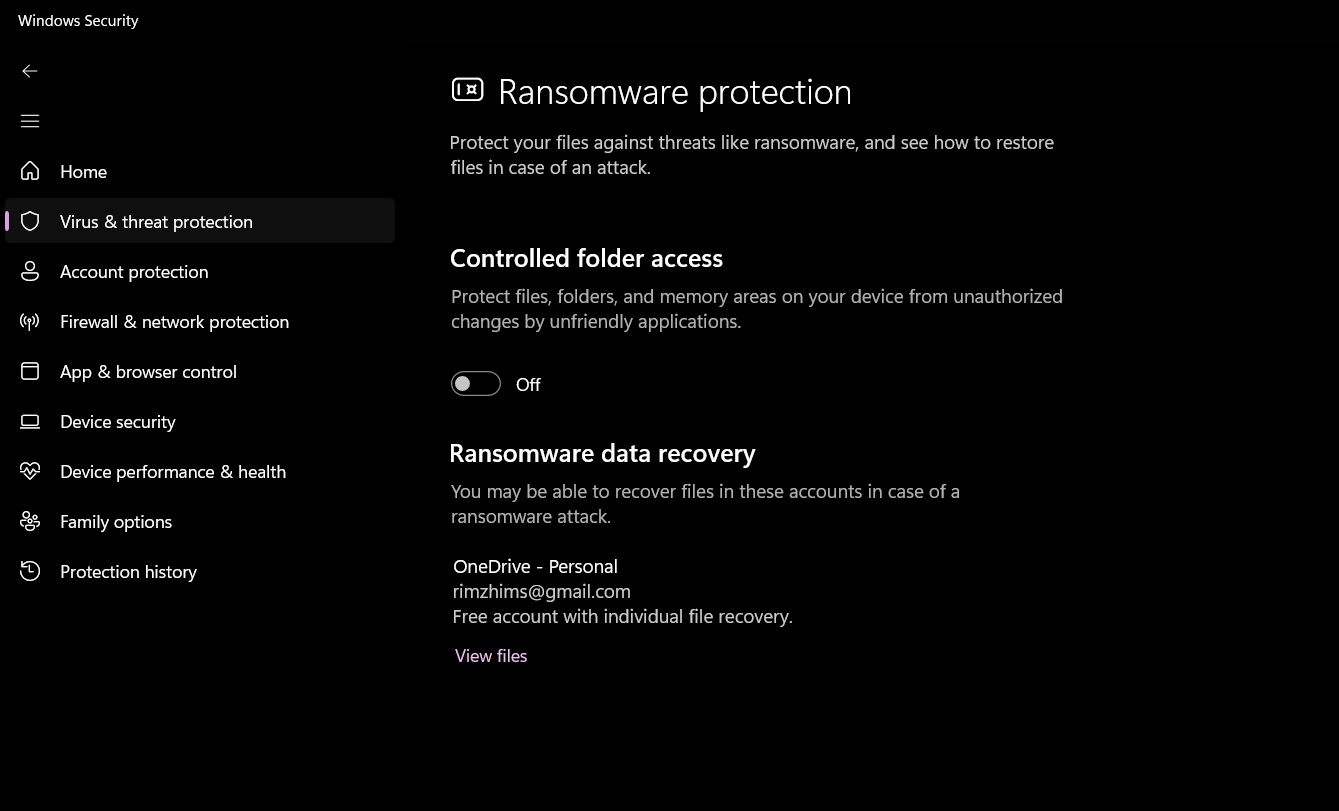The image size is (1339, 811).
Task: Select the Windows Security title text
Action: [78, 20]
